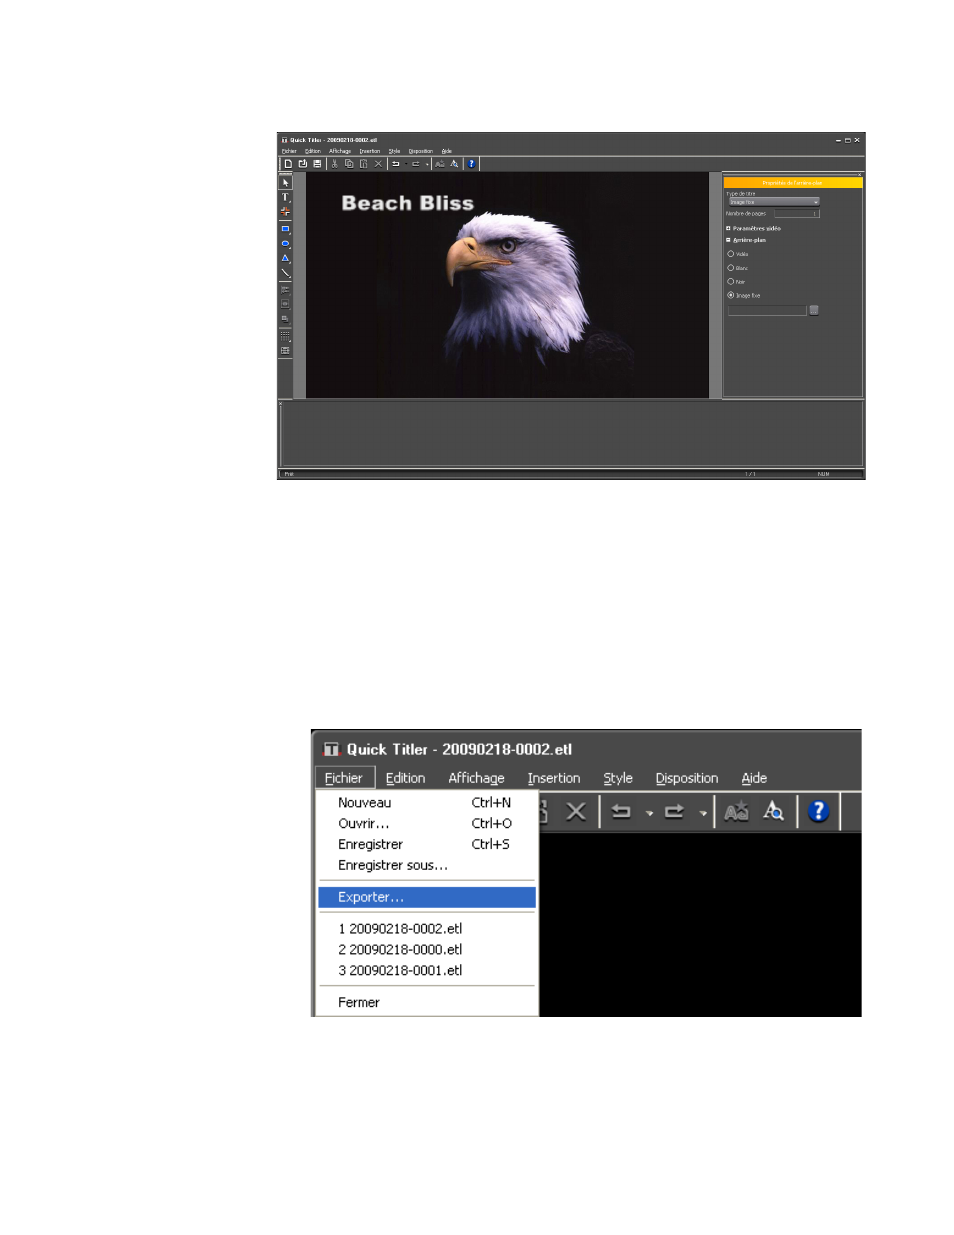The height and width of the screenshot is (1235, 954).
Task: Click the New document icon in the full Quick Titler window
Action: tap(288, 163)
